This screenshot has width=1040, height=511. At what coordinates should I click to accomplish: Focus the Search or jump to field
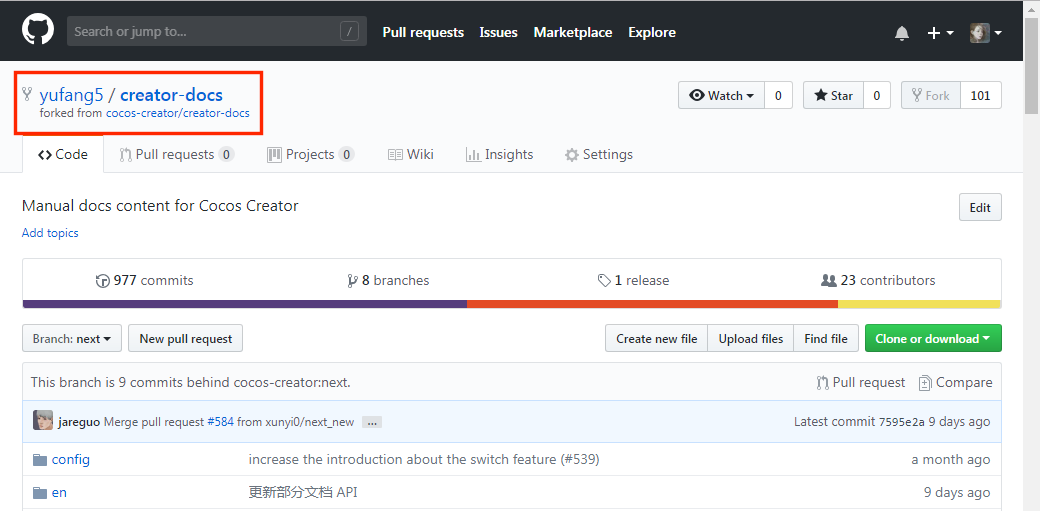pyautogui.click(x=217, y=31)
